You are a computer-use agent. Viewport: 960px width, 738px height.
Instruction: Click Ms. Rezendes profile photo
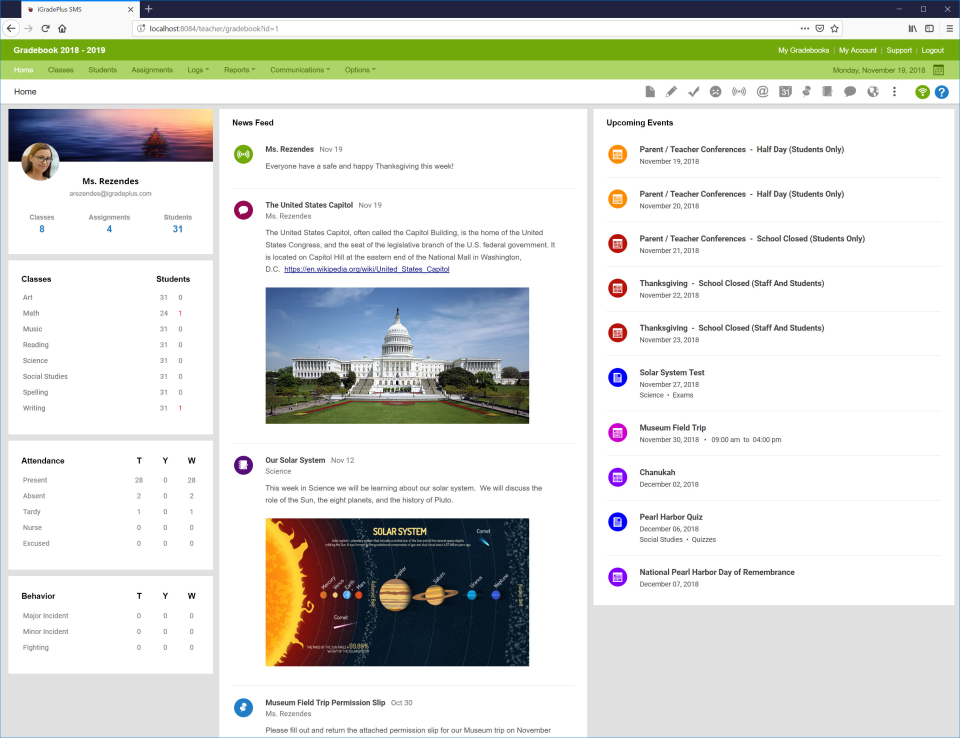click(x=39, y=162)
